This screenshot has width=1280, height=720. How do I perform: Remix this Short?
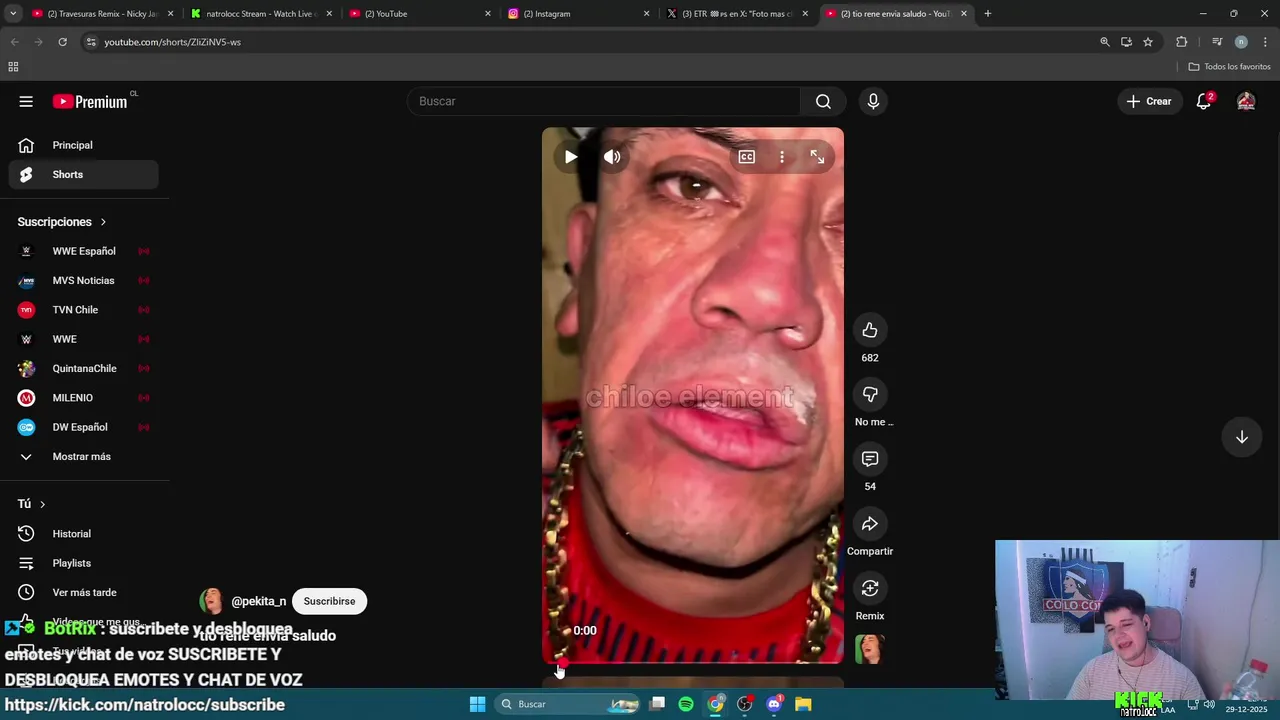coord(870,588)
